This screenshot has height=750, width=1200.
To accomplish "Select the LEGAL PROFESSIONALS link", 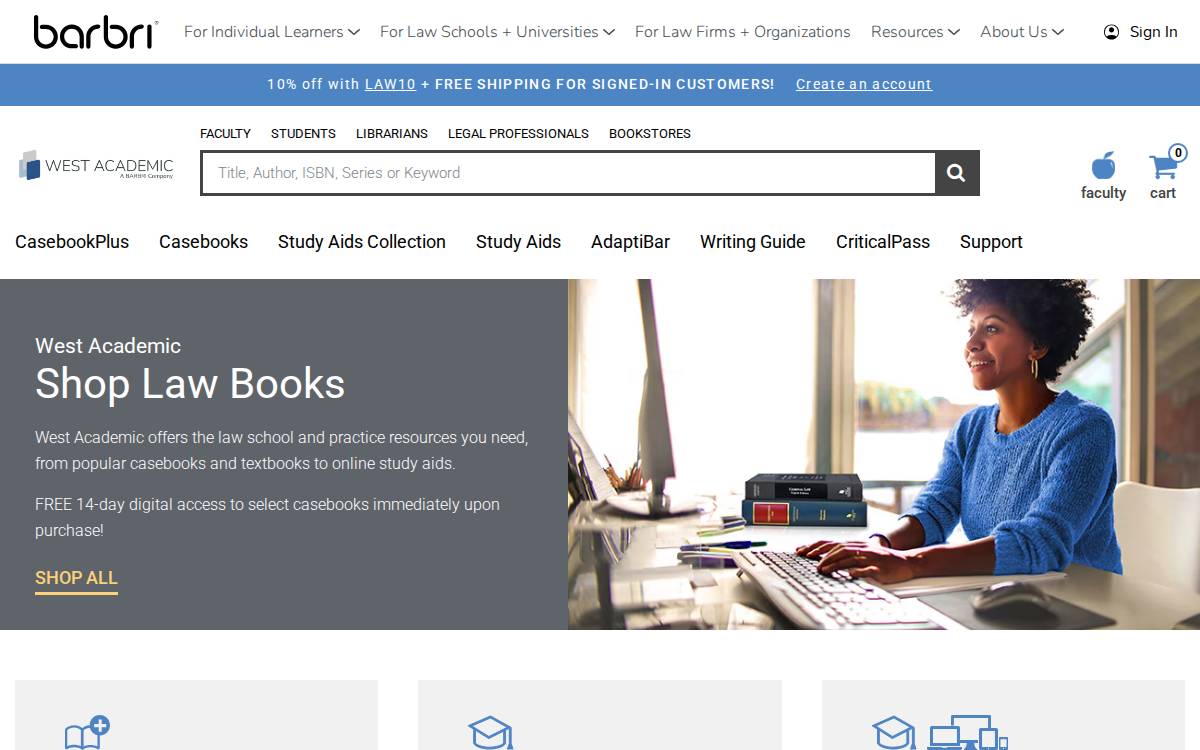I will coord(518,133).
